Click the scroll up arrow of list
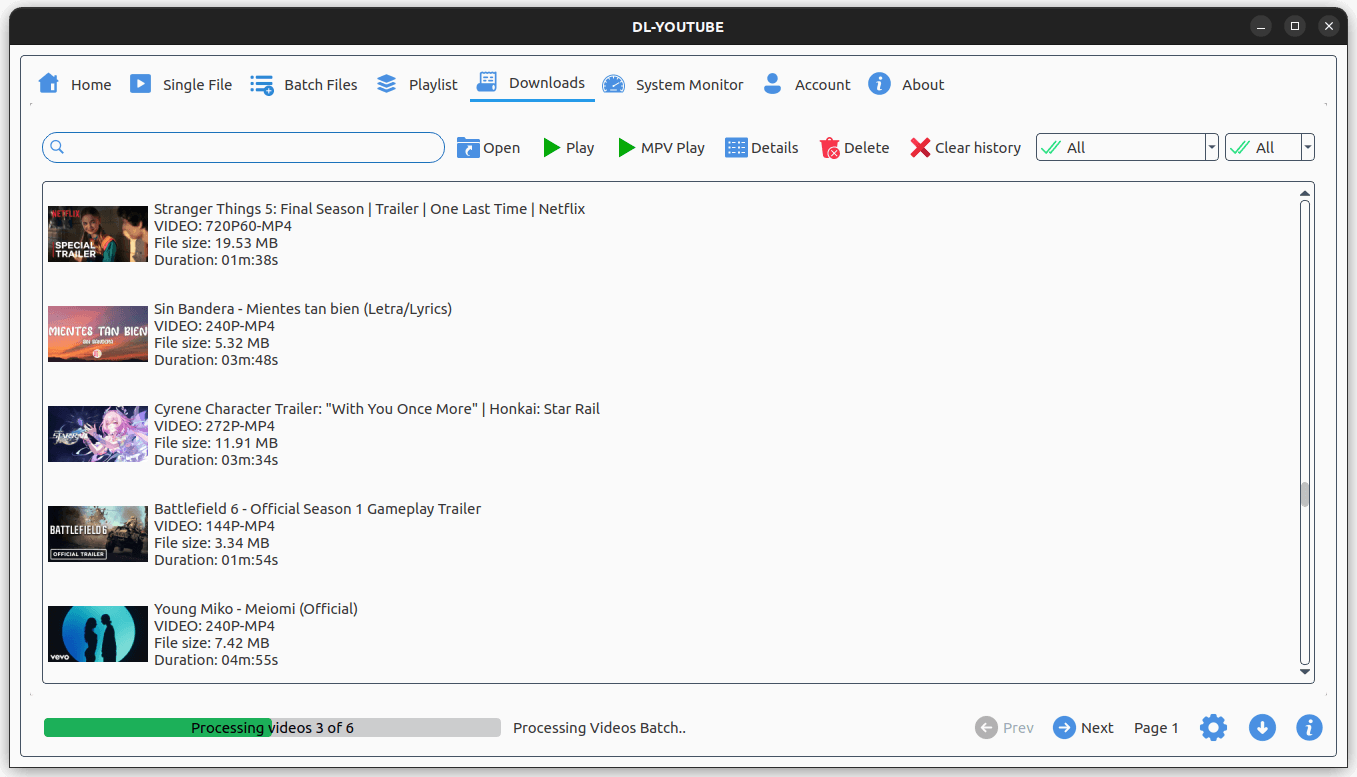 [x=1304, y=193]
